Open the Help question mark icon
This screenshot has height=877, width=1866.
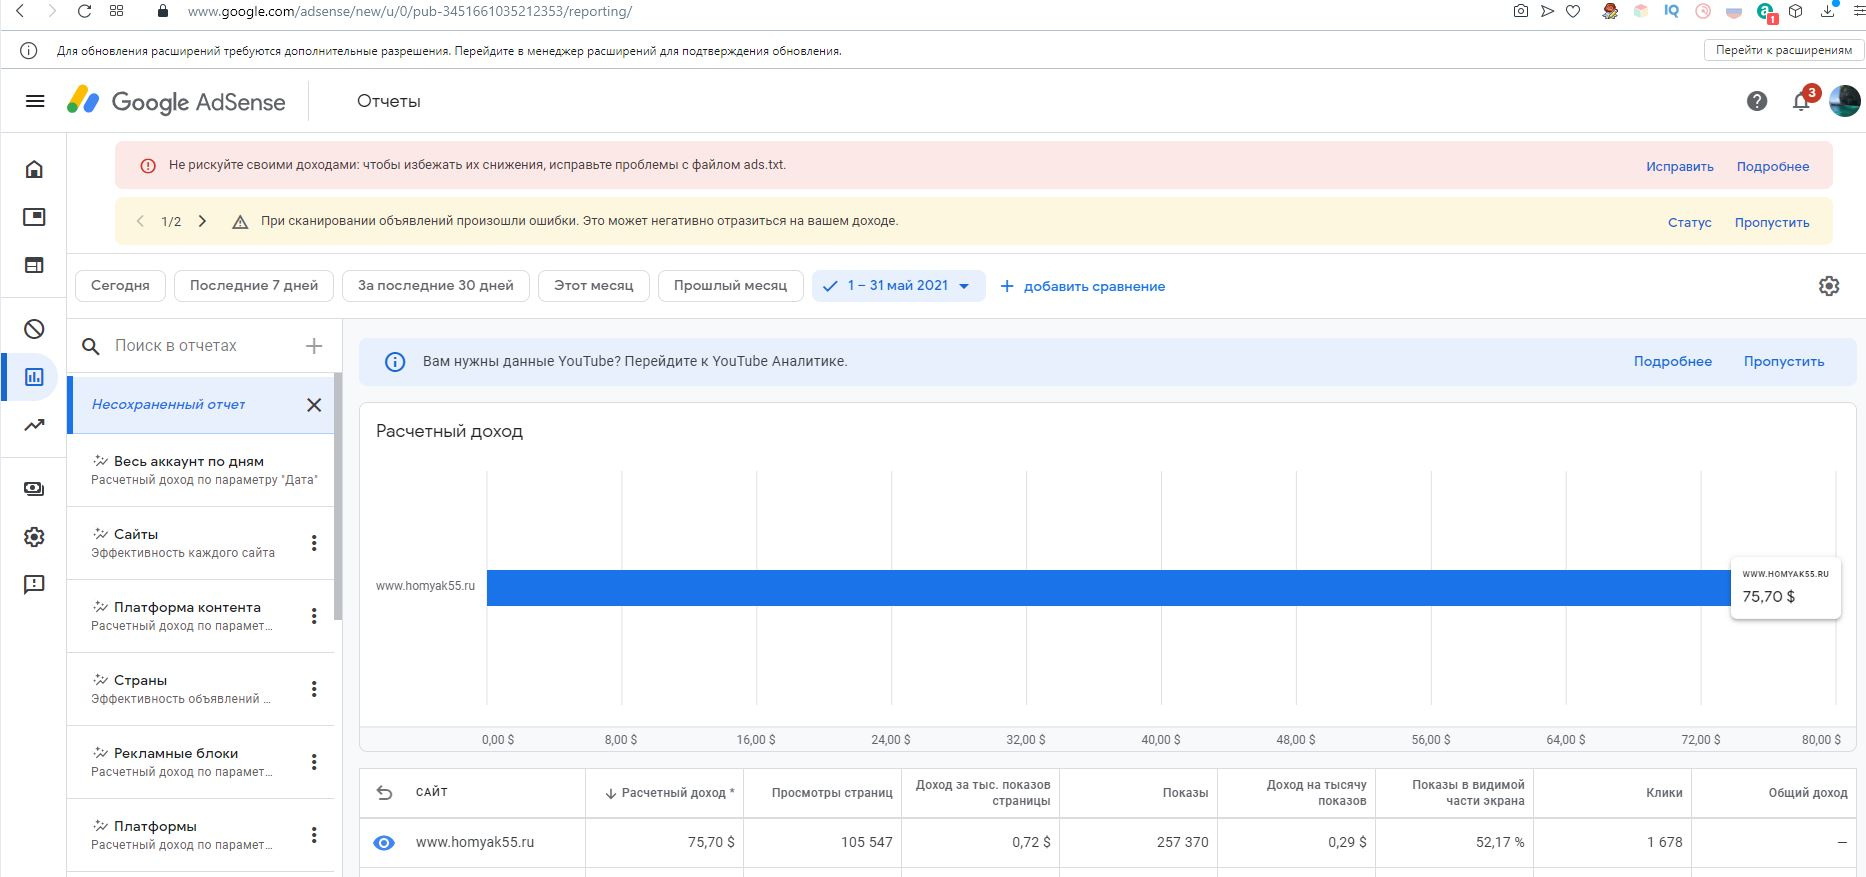pyautogui.click(x=1757, y=101)
